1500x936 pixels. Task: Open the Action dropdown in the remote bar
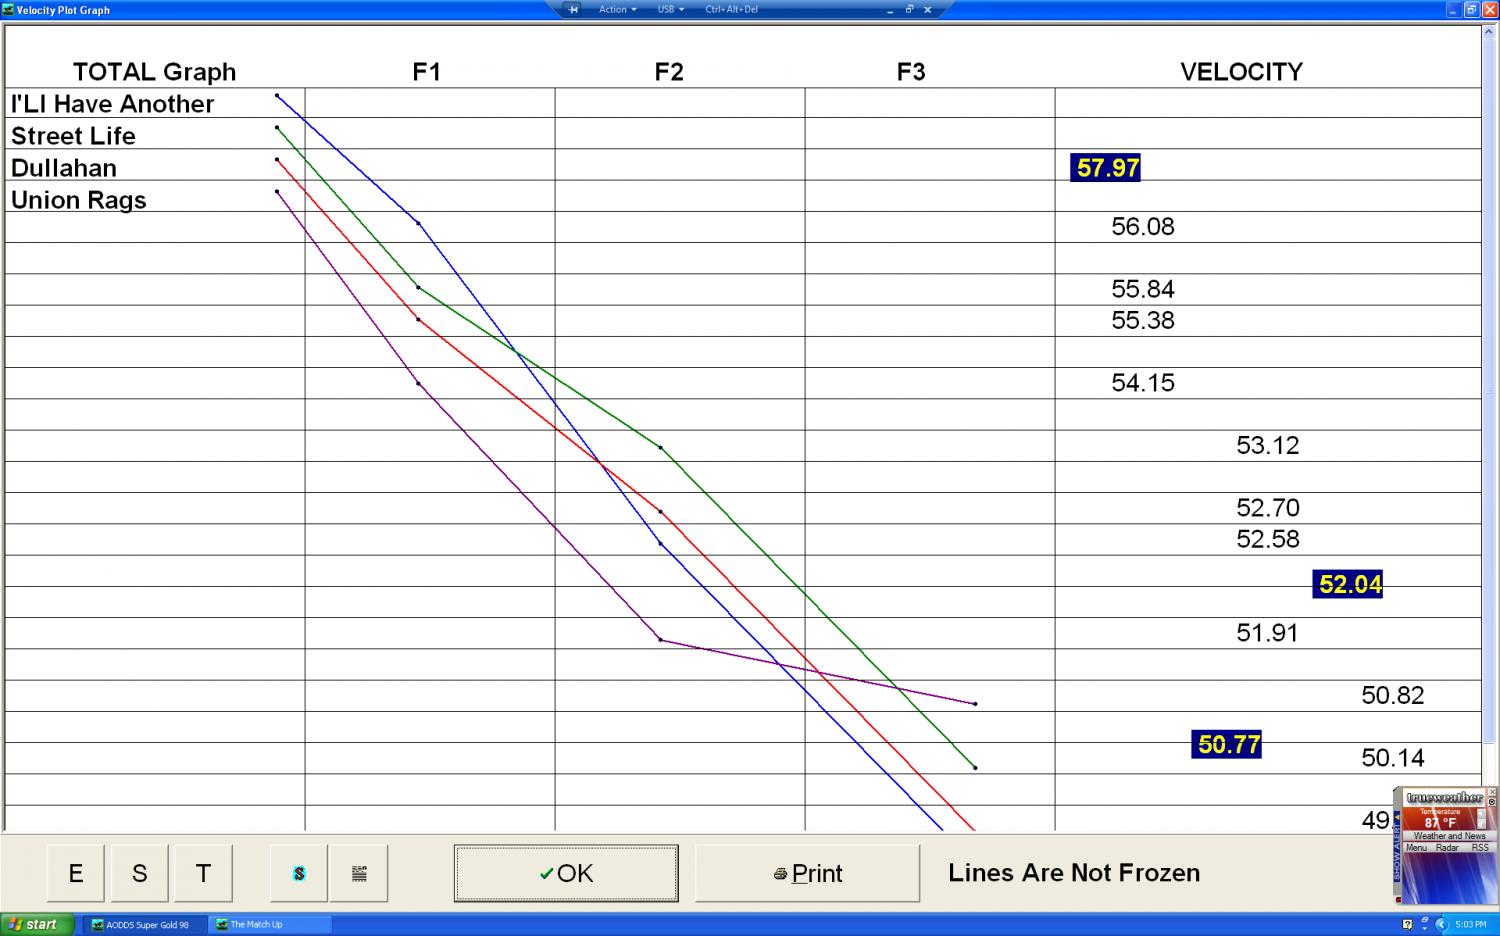(617, 9)
